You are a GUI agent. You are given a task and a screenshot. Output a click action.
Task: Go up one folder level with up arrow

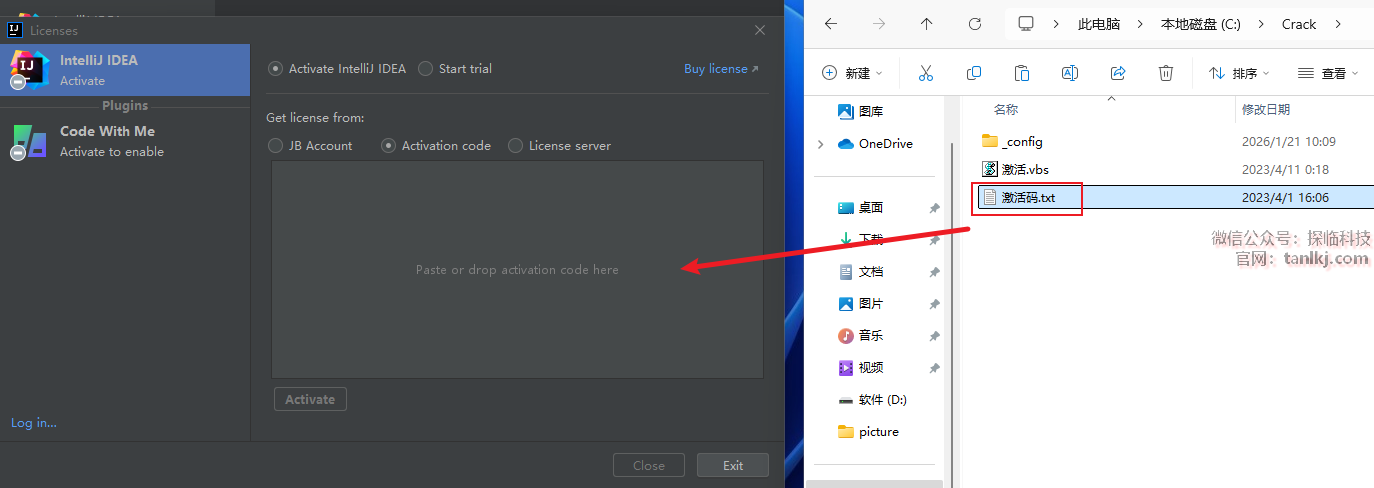click(926, 24)
